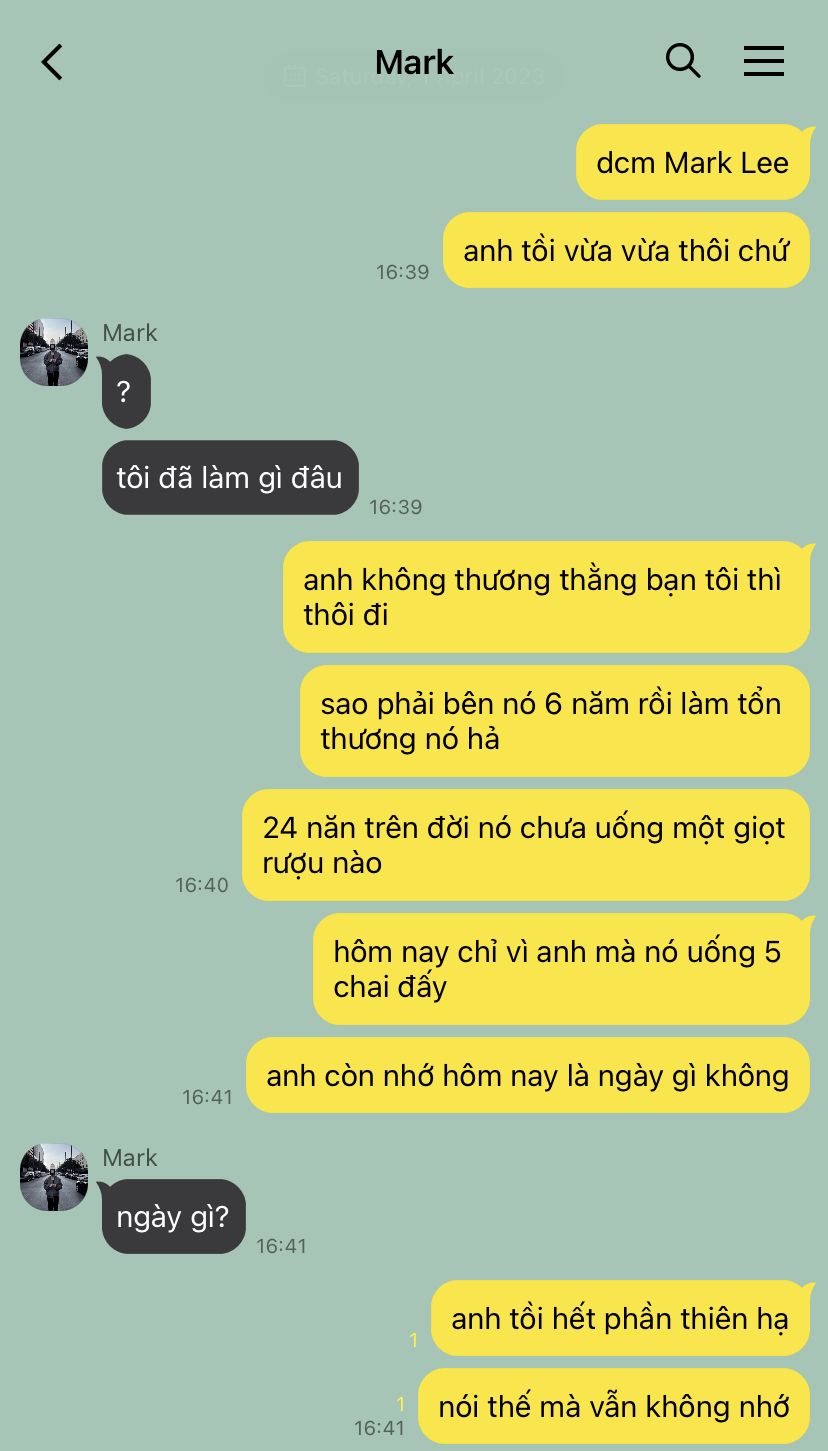Tap Mark's avatar beside 'ngày gì?' message
The width and height of the screenshot is (828, 1451).
[x=54, y=1177]
